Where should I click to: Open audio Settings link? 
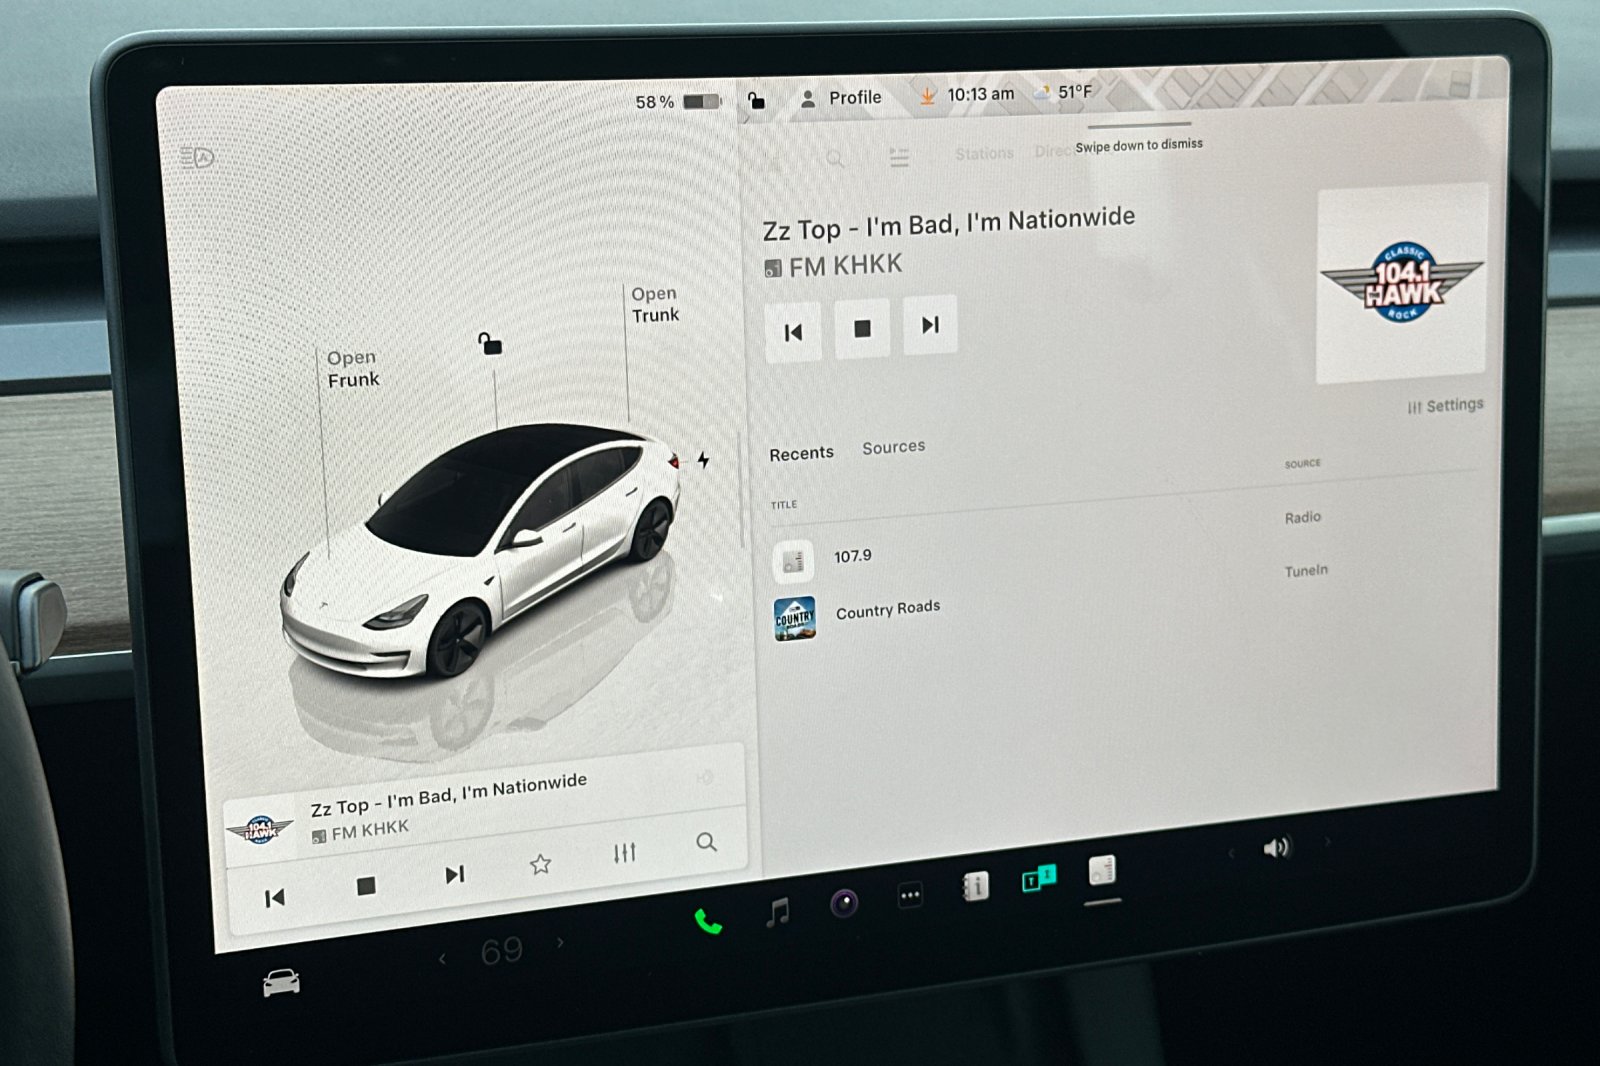(1445, 406)
